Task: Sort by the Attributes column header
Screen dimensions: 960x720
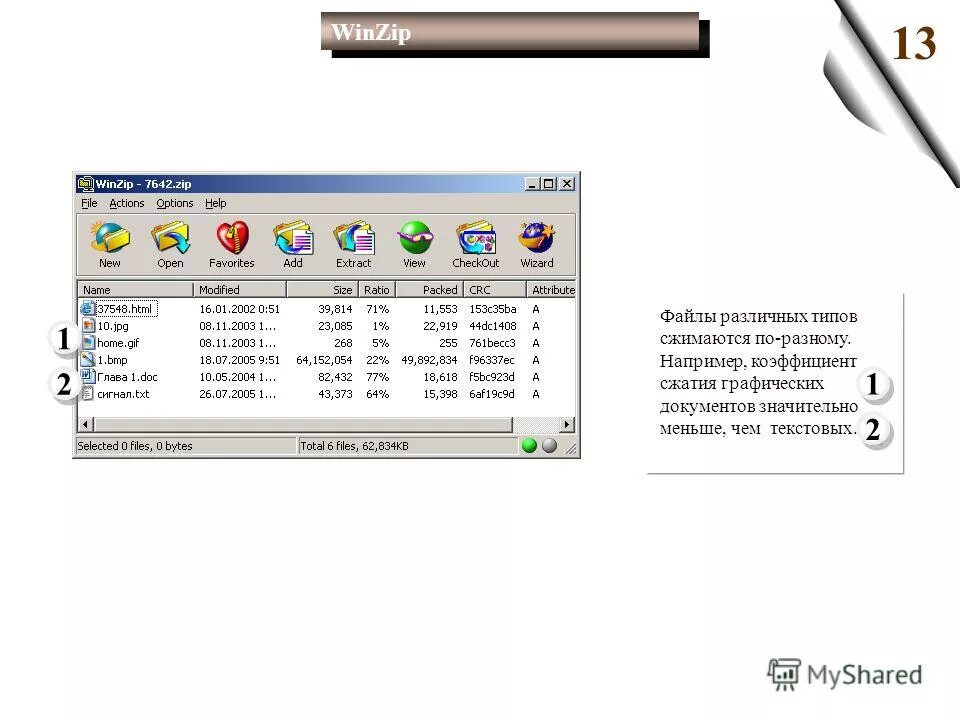Action: [x=551, y=290]
